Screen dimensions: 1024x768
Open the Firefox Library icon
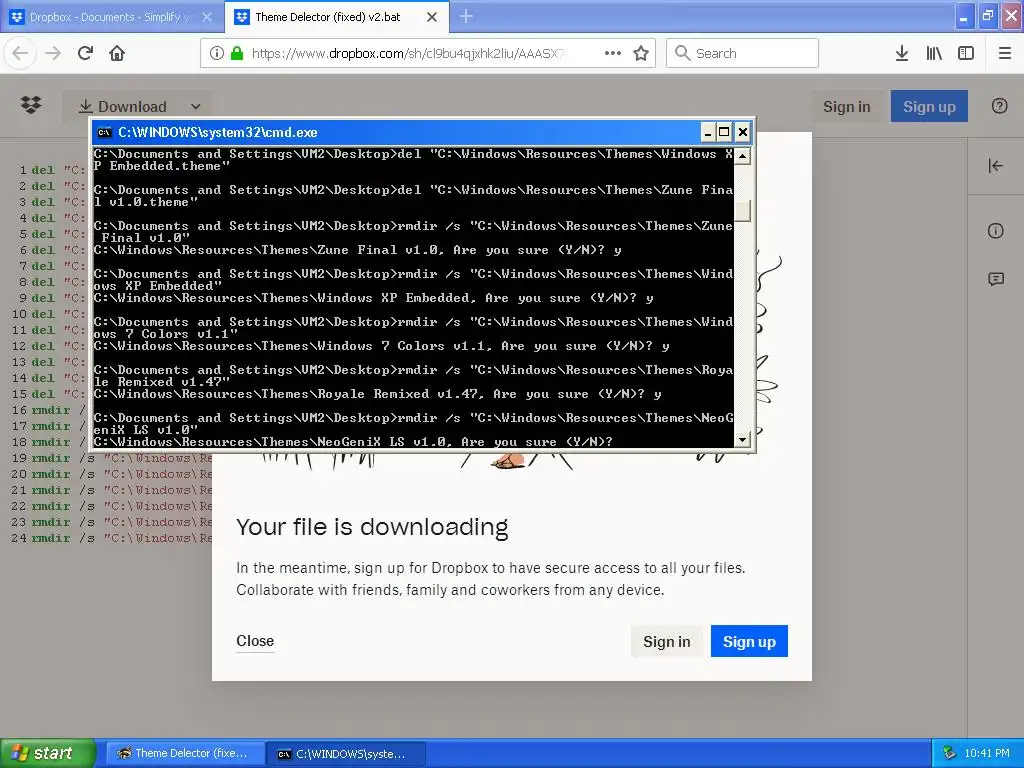(x=934, y=53)
